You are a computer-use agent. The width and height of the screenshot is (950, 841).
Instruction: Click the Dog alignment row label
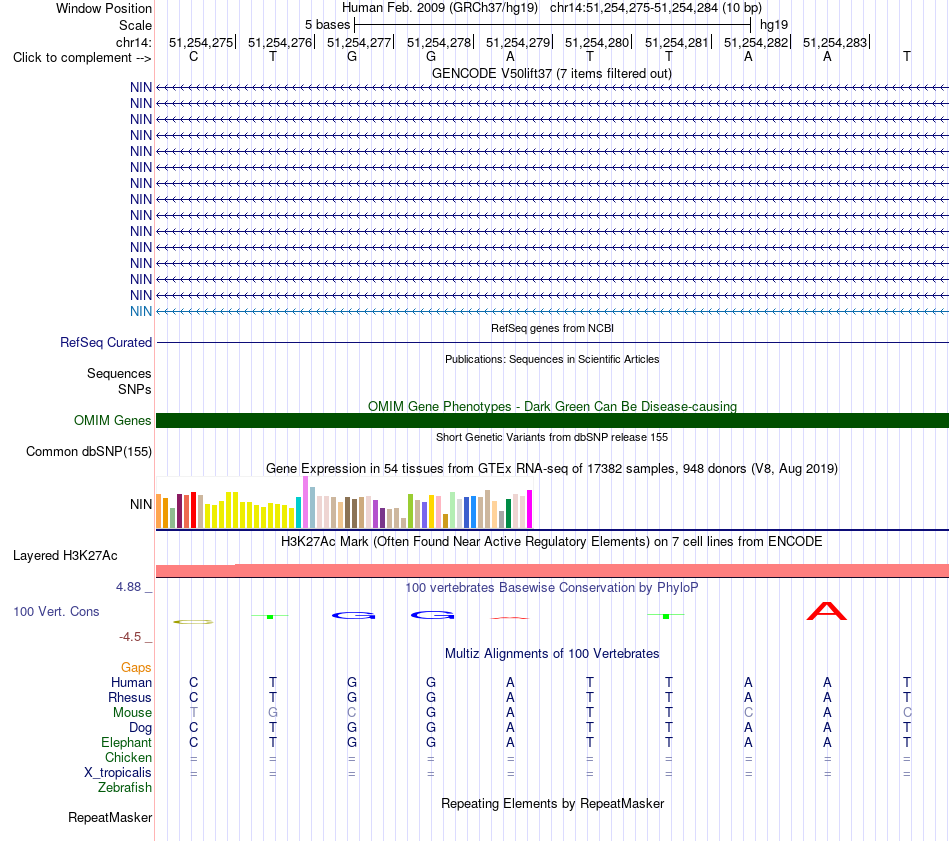140,728
